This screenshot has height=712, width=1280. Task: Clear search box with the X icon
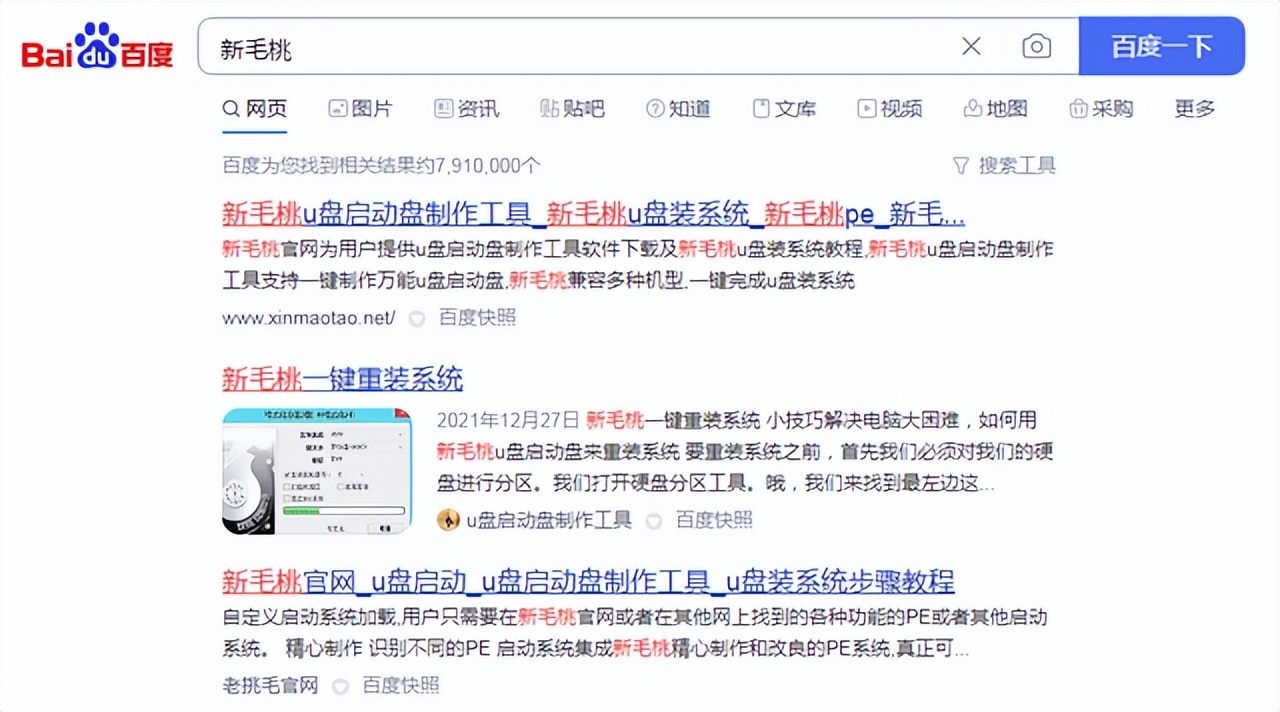click(x=970, y=46)
